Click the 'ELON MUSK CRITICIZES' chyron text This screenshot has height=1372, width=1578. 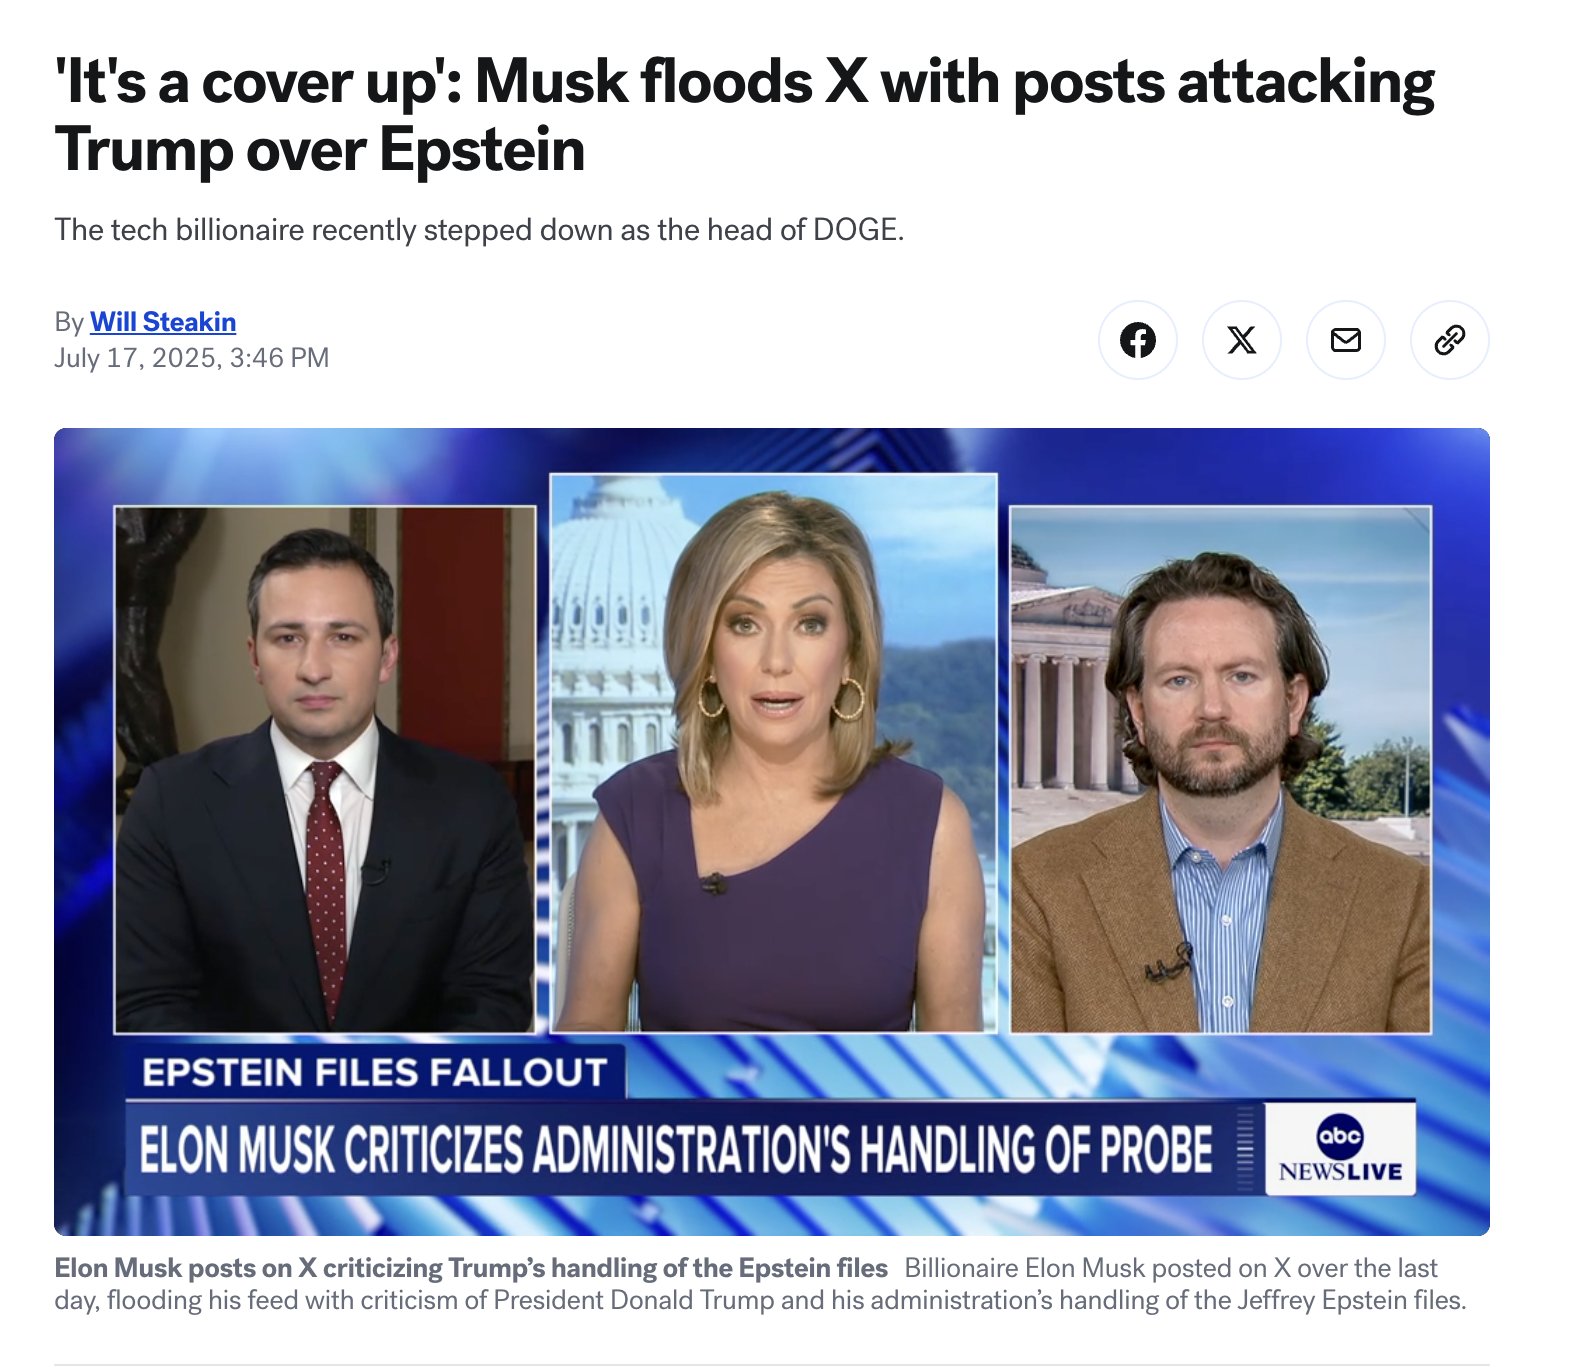coord(676,1149)
